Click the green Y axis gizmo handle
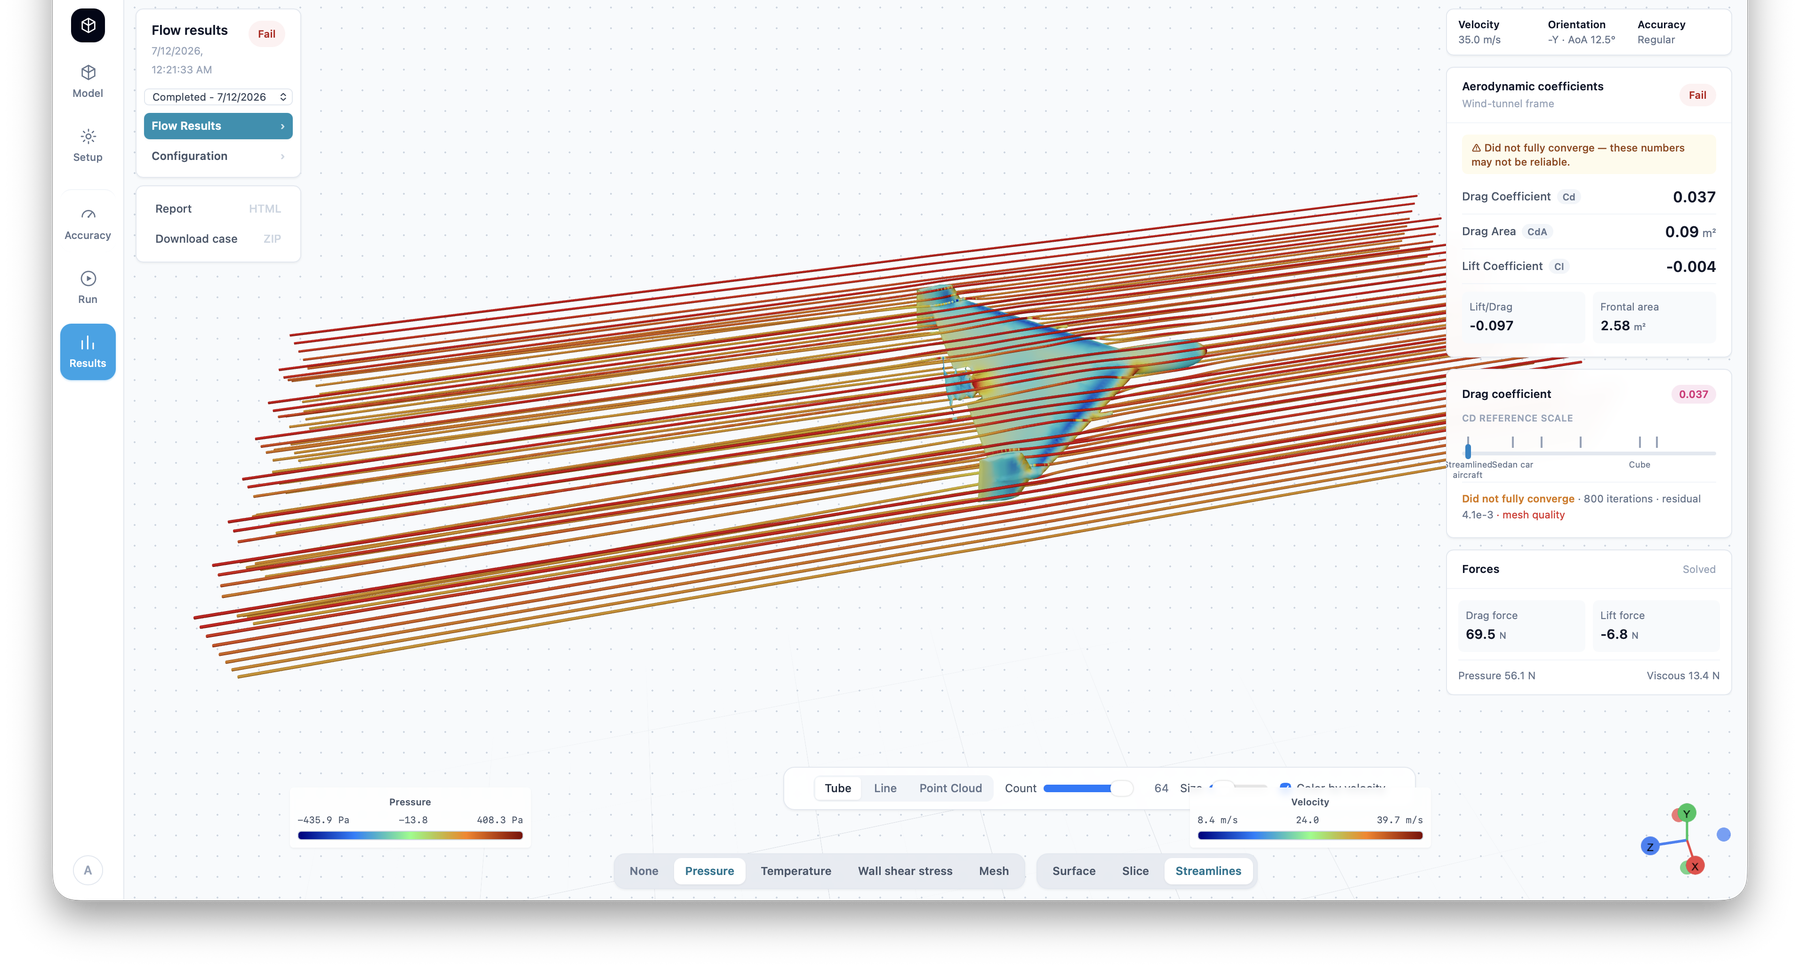The width and height of the screenshot is (1800, 970). point(1687,813)
